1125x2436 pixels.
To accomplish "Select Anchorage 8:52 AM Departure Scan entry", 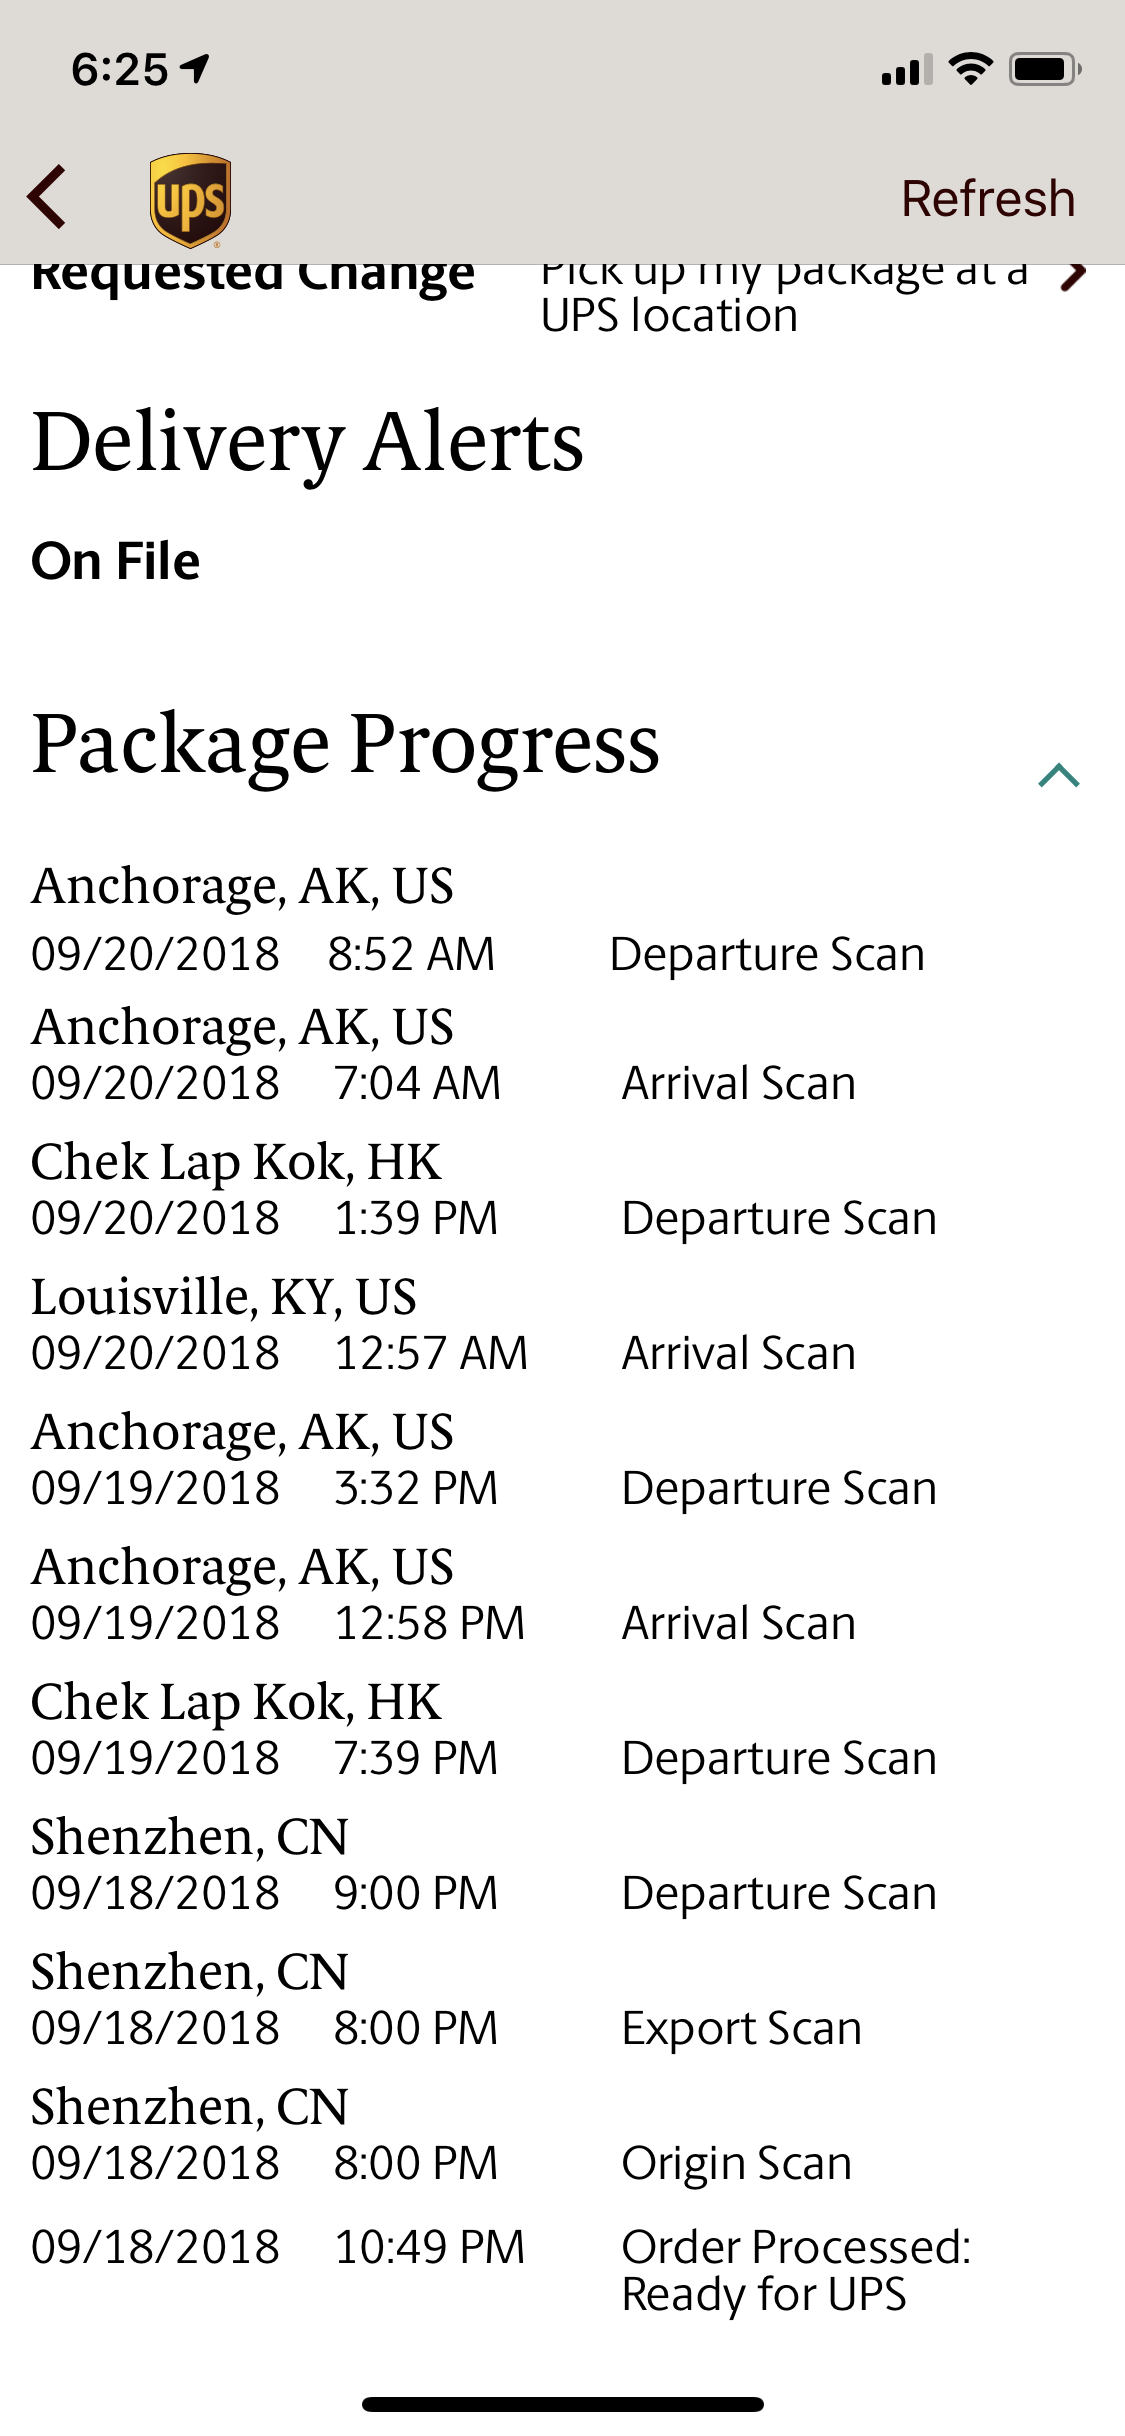I will pos(478,922).
